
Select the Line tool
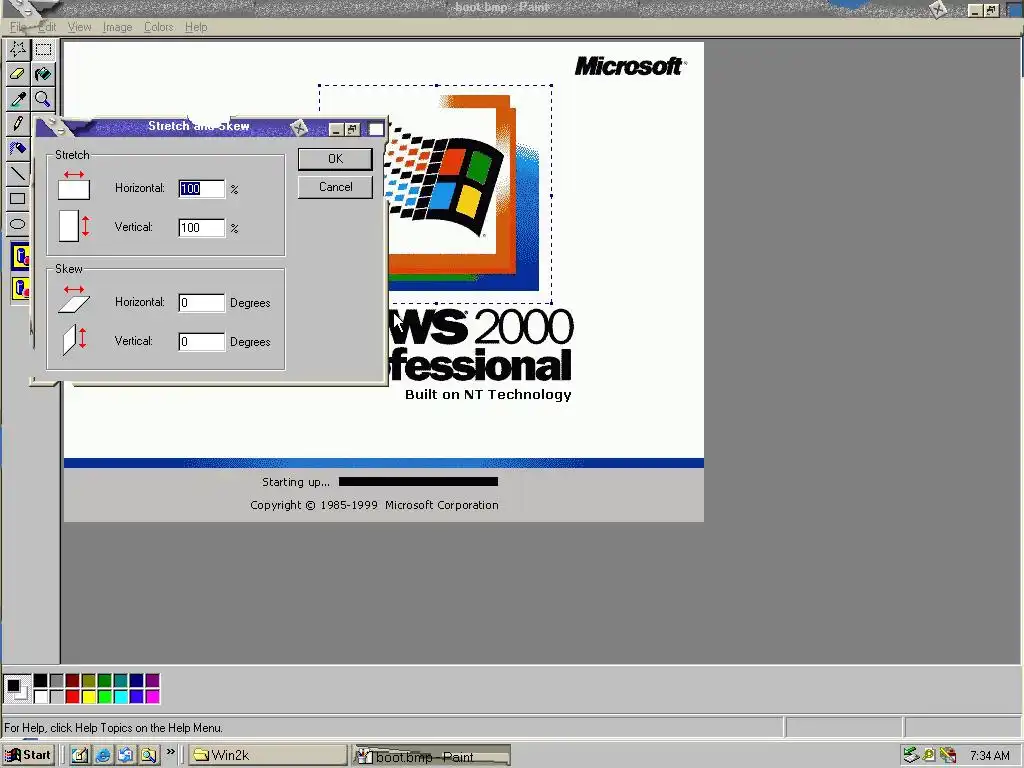18,174
